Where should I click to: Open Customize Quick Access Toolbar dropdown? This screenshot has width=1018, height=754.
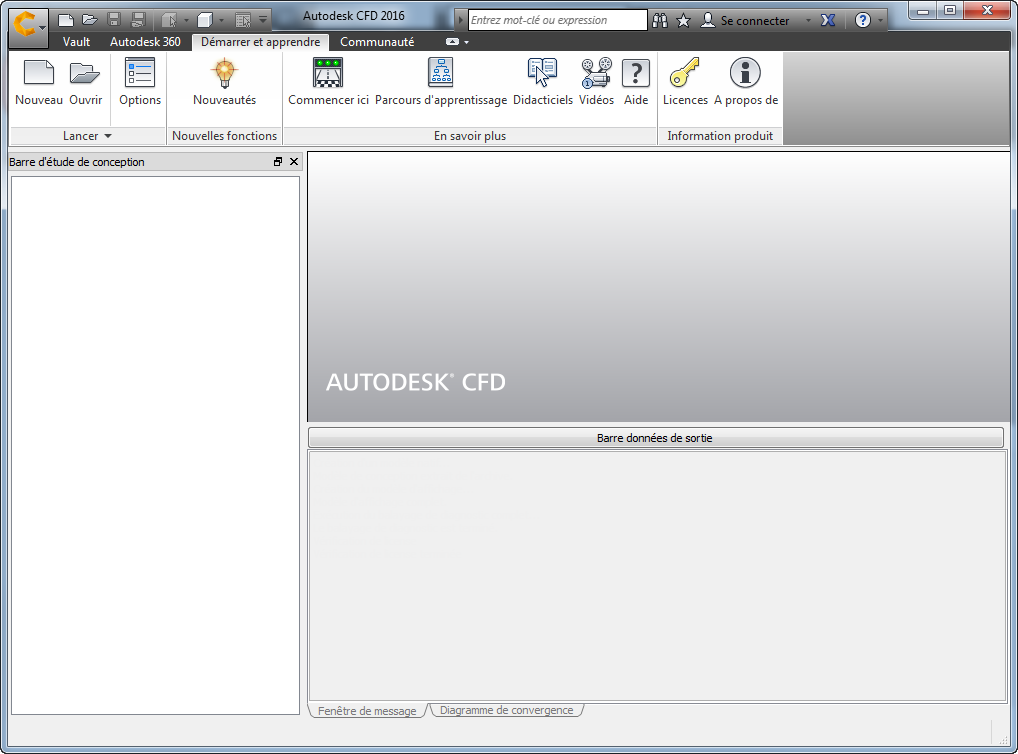click(263, 20)
